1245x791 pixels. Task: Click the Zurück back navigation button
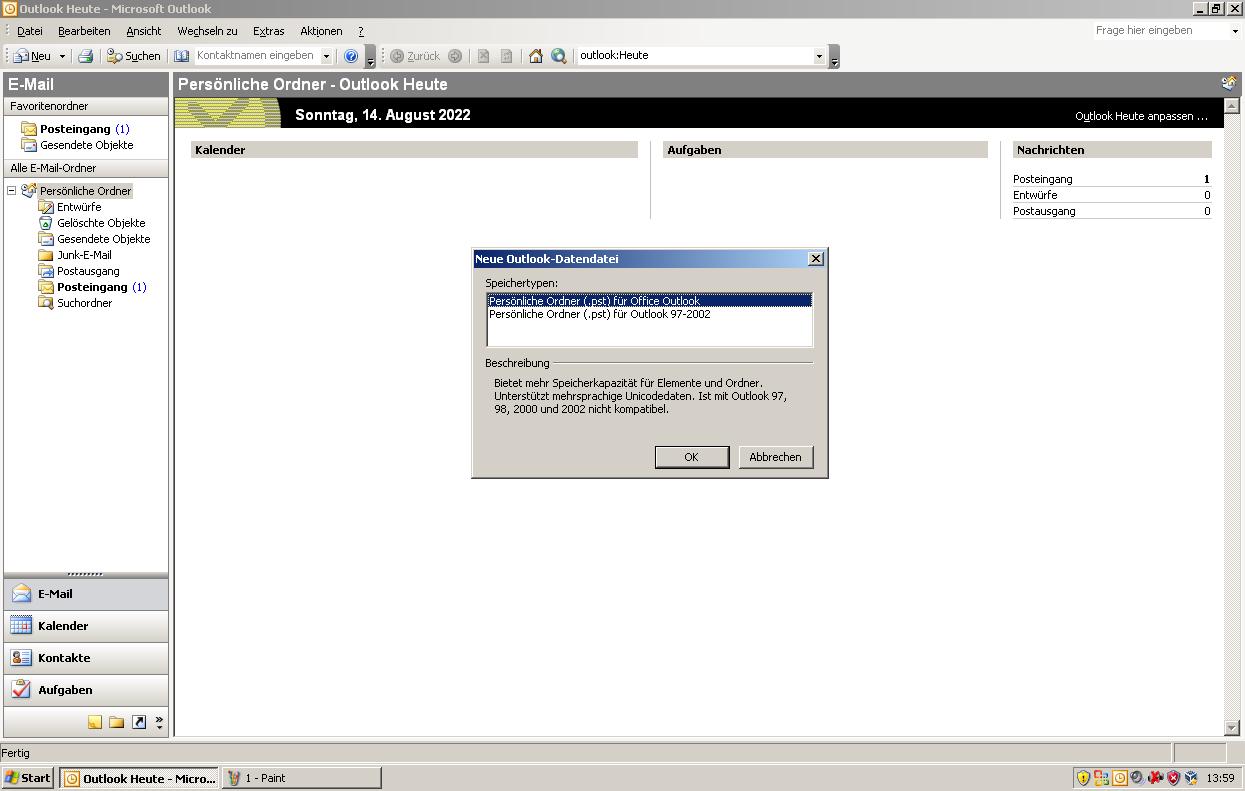click(x=415, y=56)
